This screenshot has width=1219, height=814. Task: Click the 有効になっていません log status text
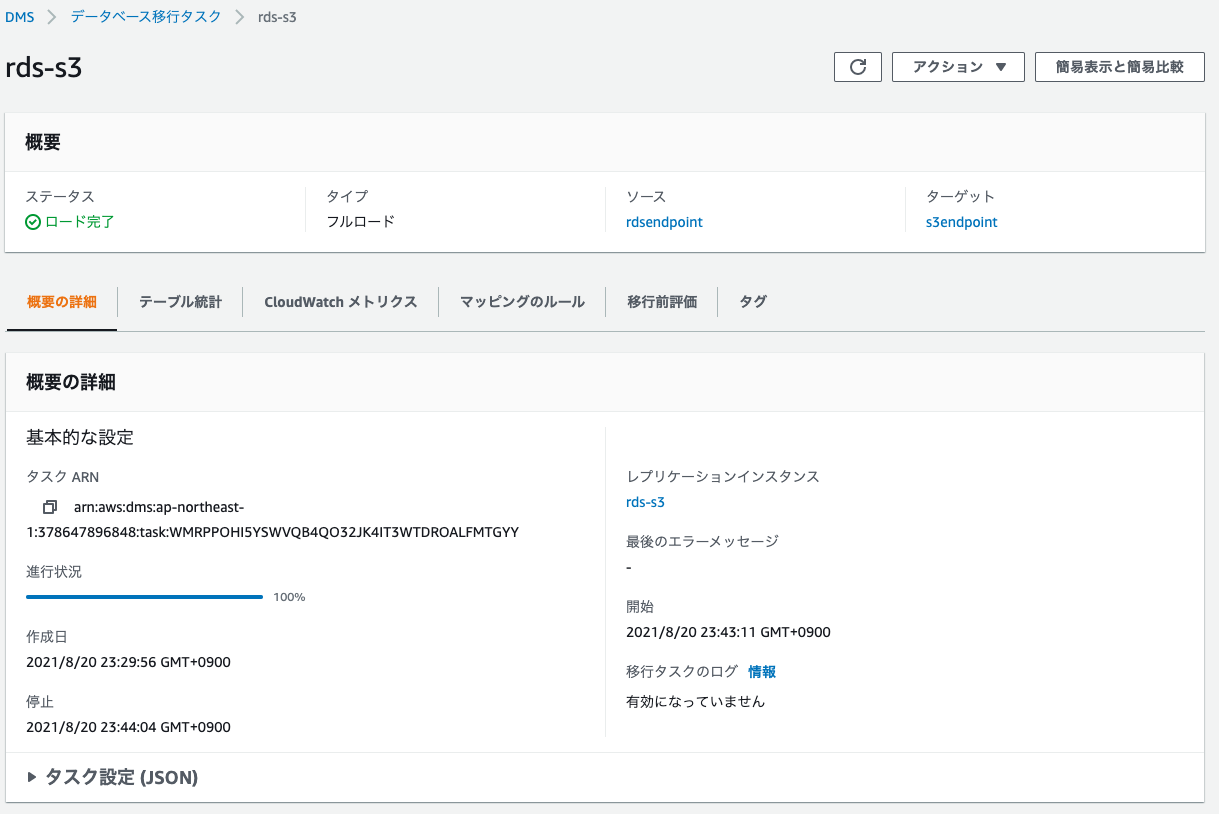pyautogui.click(x=695, y=701)
